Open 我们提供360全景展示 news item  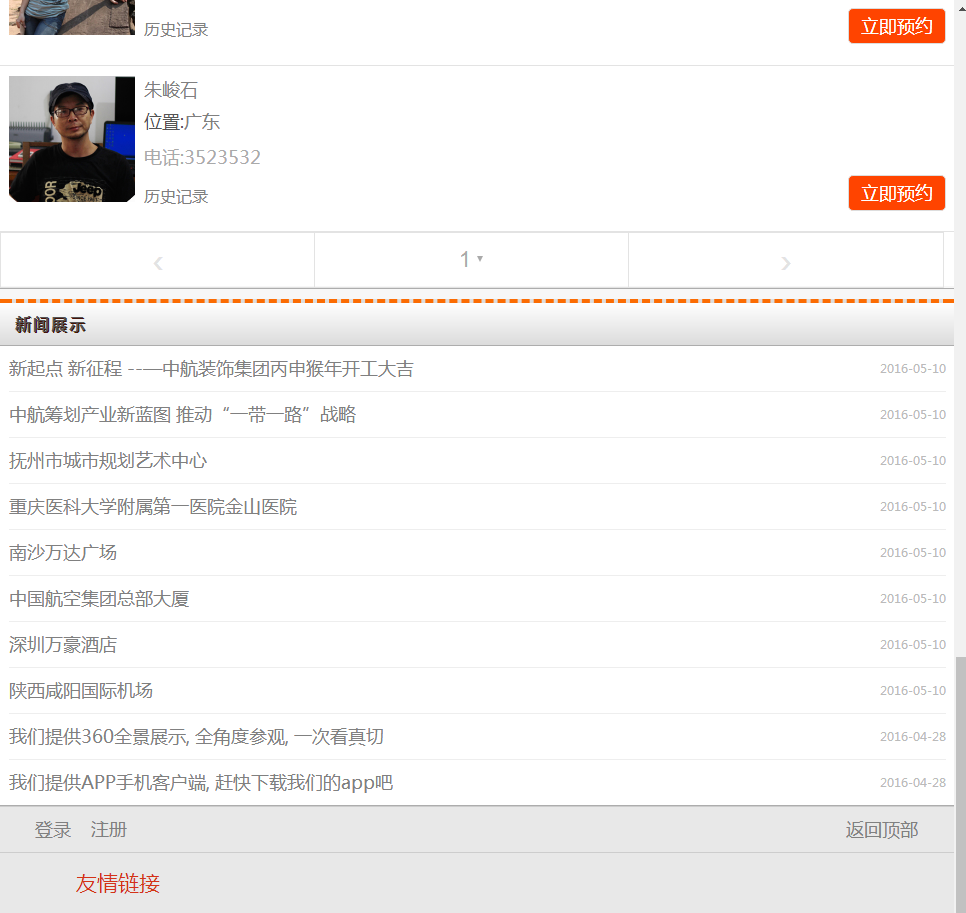196,737
